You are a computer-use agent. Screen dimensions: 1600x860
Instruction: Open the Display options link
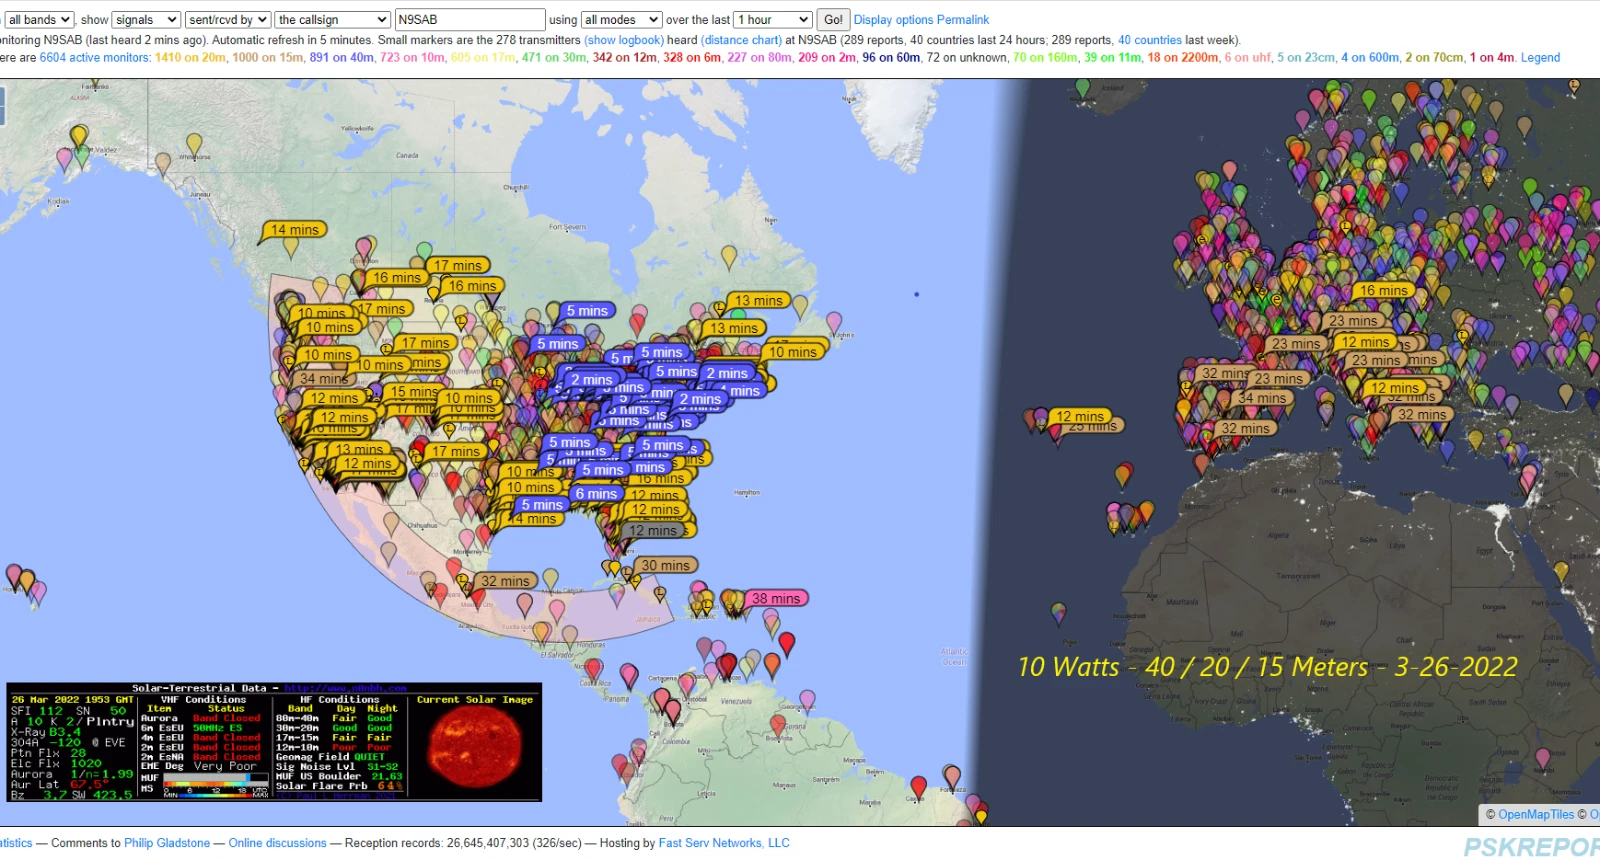tap(893, 20)
